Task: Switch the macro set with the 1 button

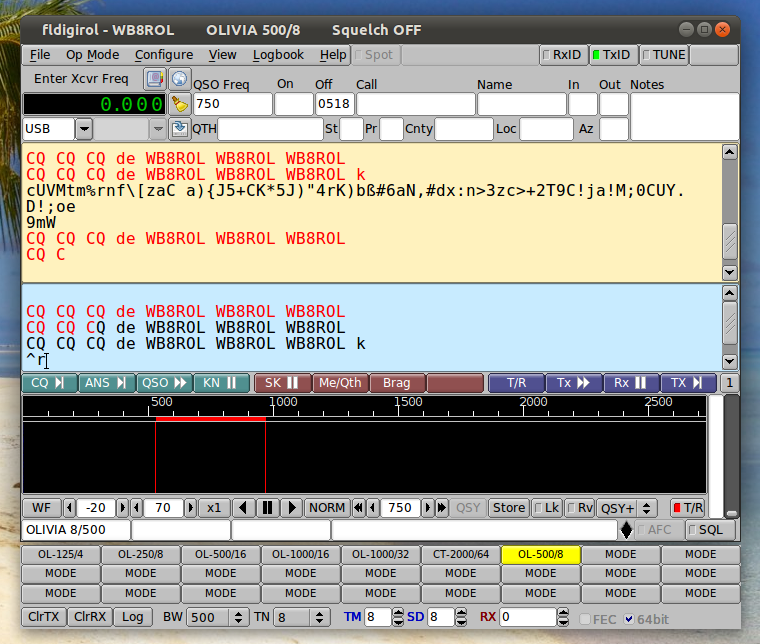Action: [x=729, y=383]
